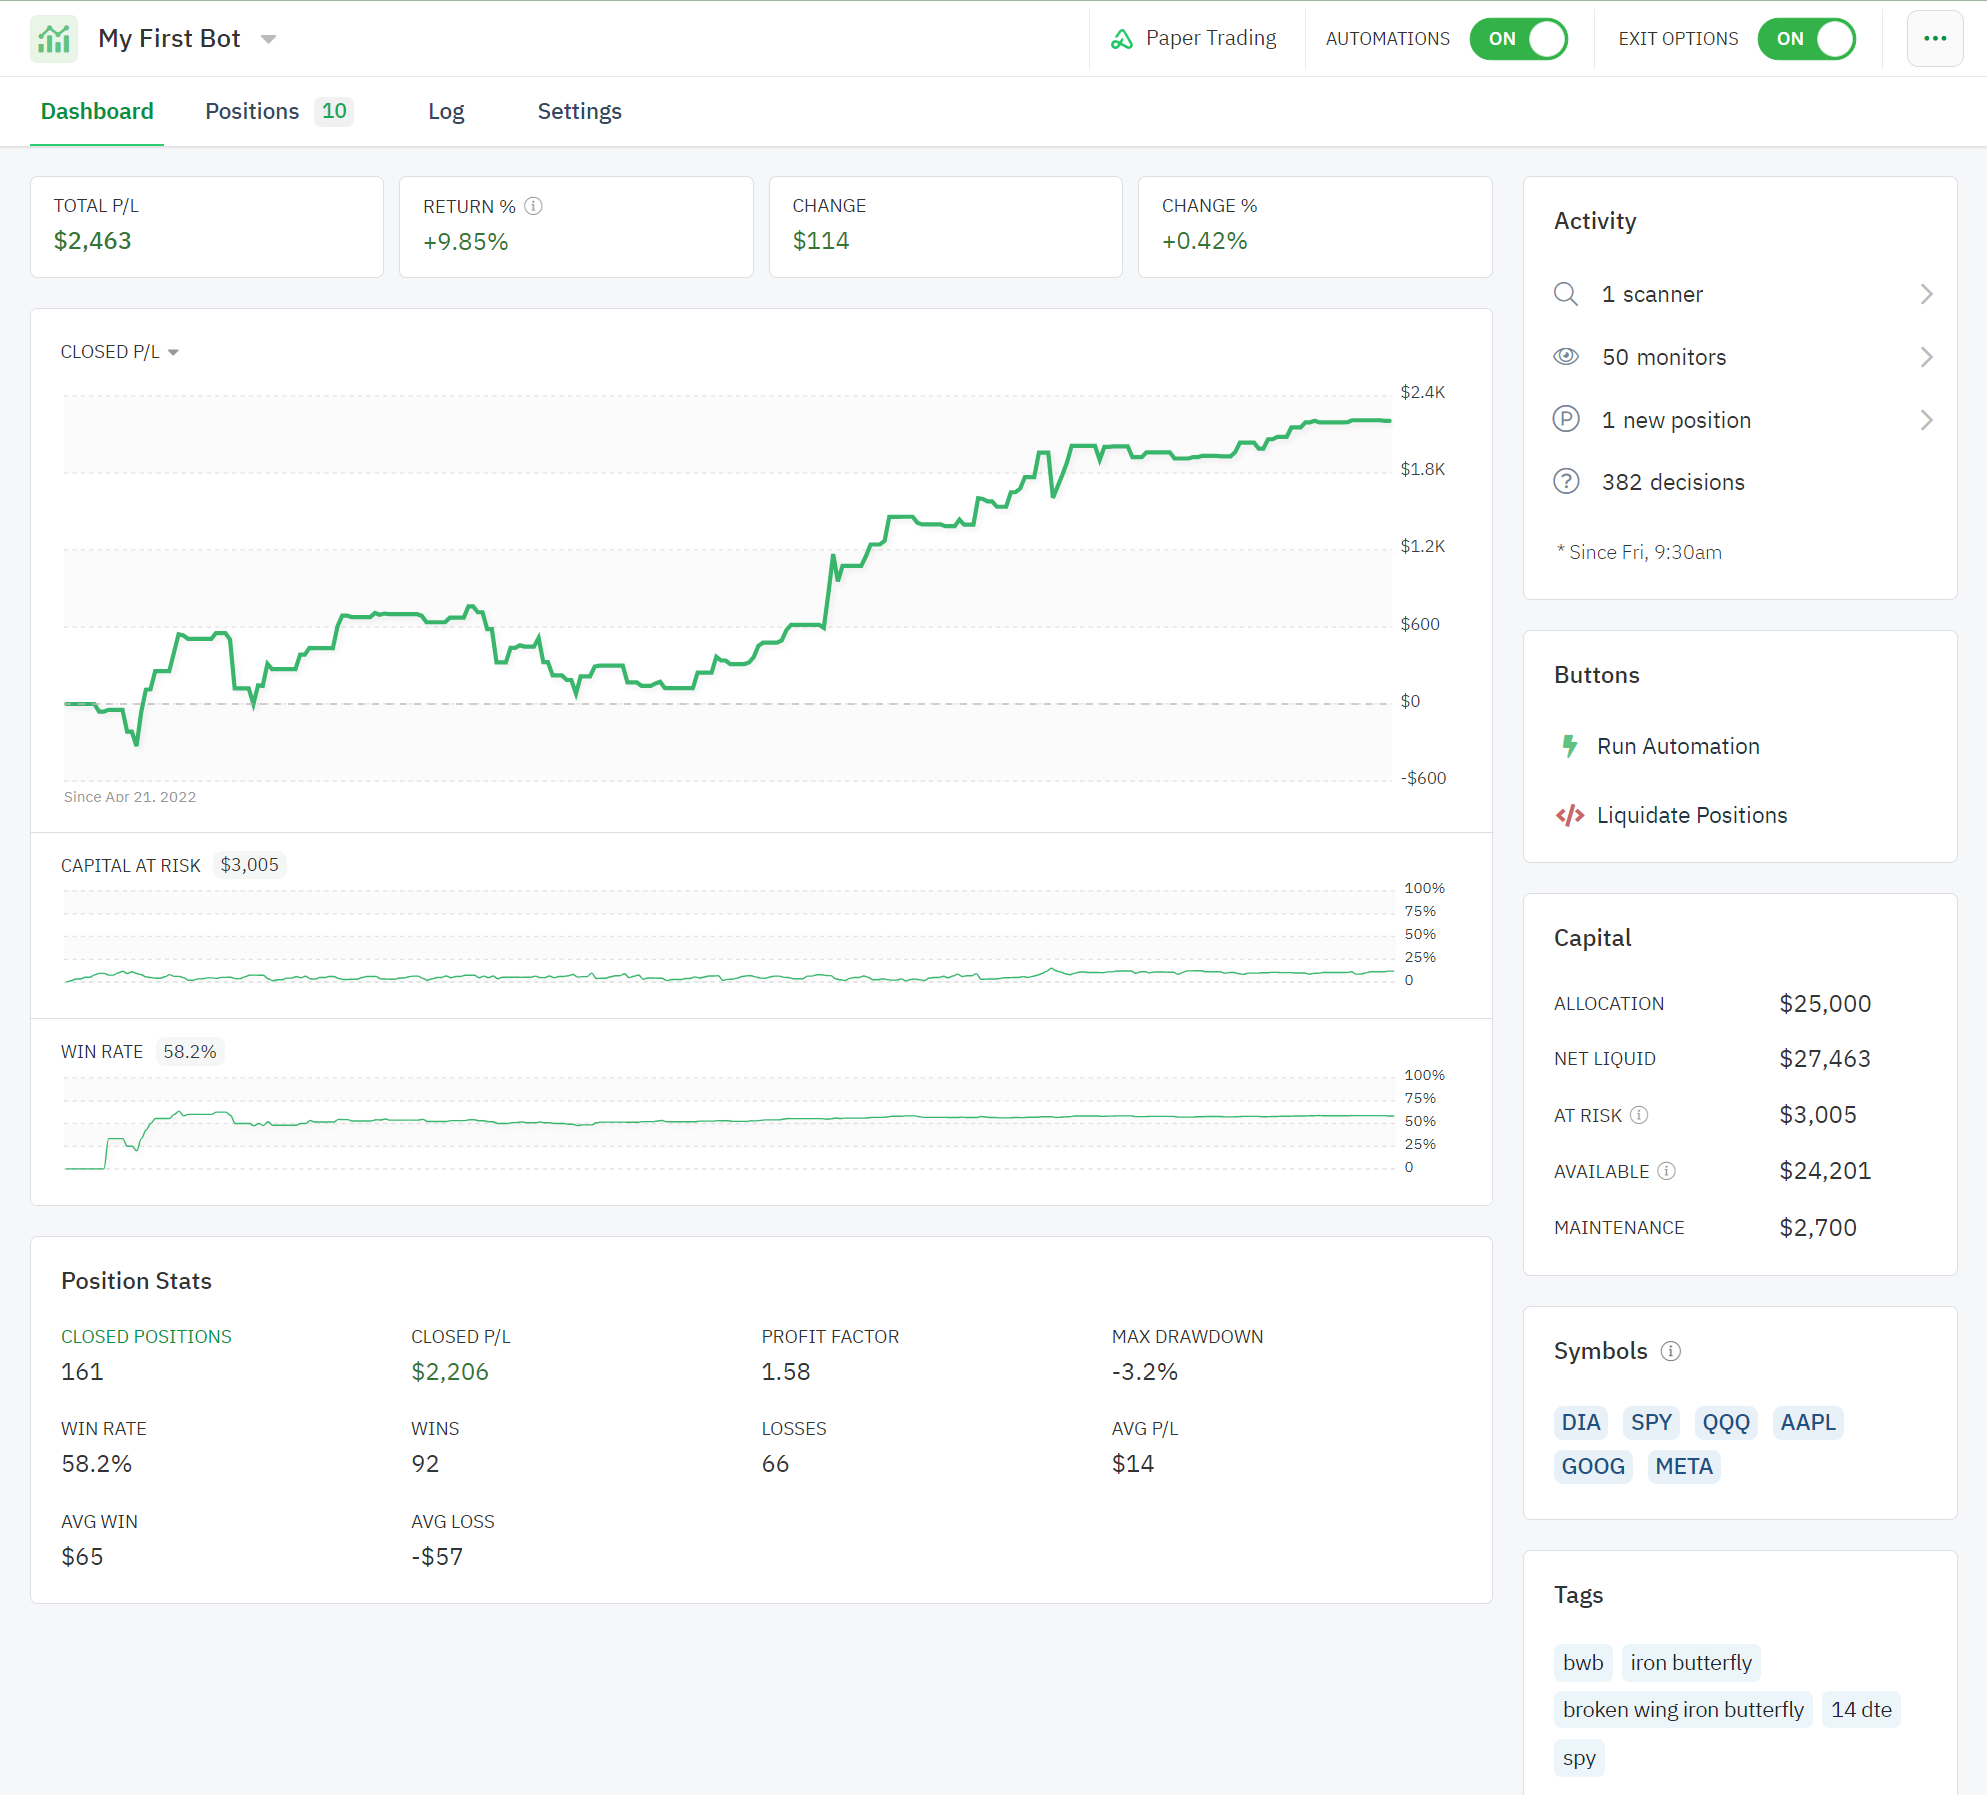Expand the 50 monitors chevron
The width and height of the screenshot is (1987, 1795).
[1926, 357]
